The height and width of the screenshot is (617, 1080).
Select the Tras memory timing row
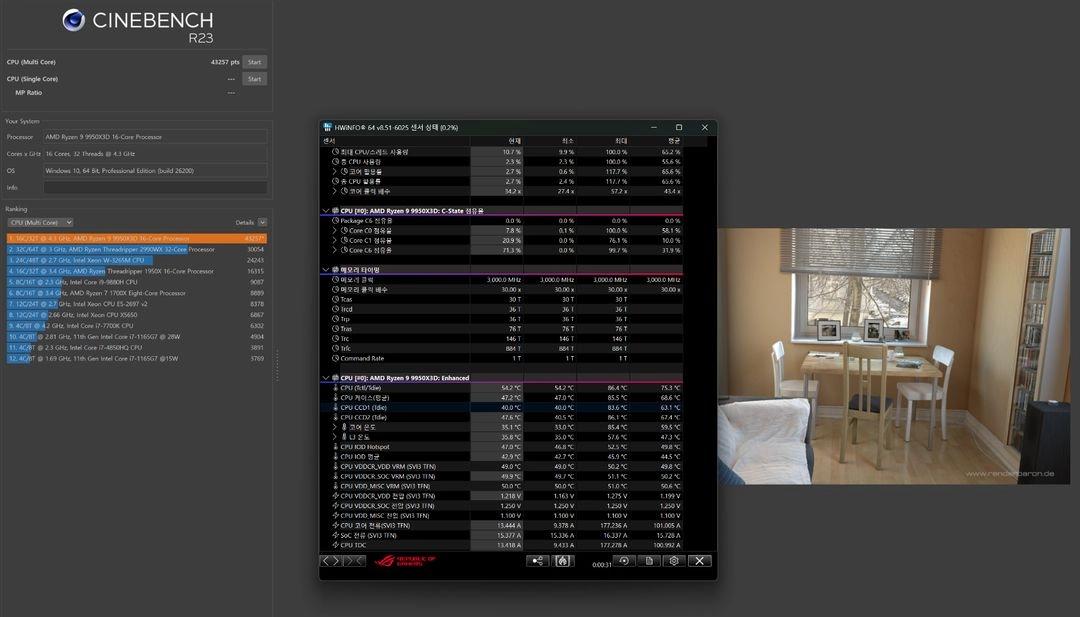point(501,328)
